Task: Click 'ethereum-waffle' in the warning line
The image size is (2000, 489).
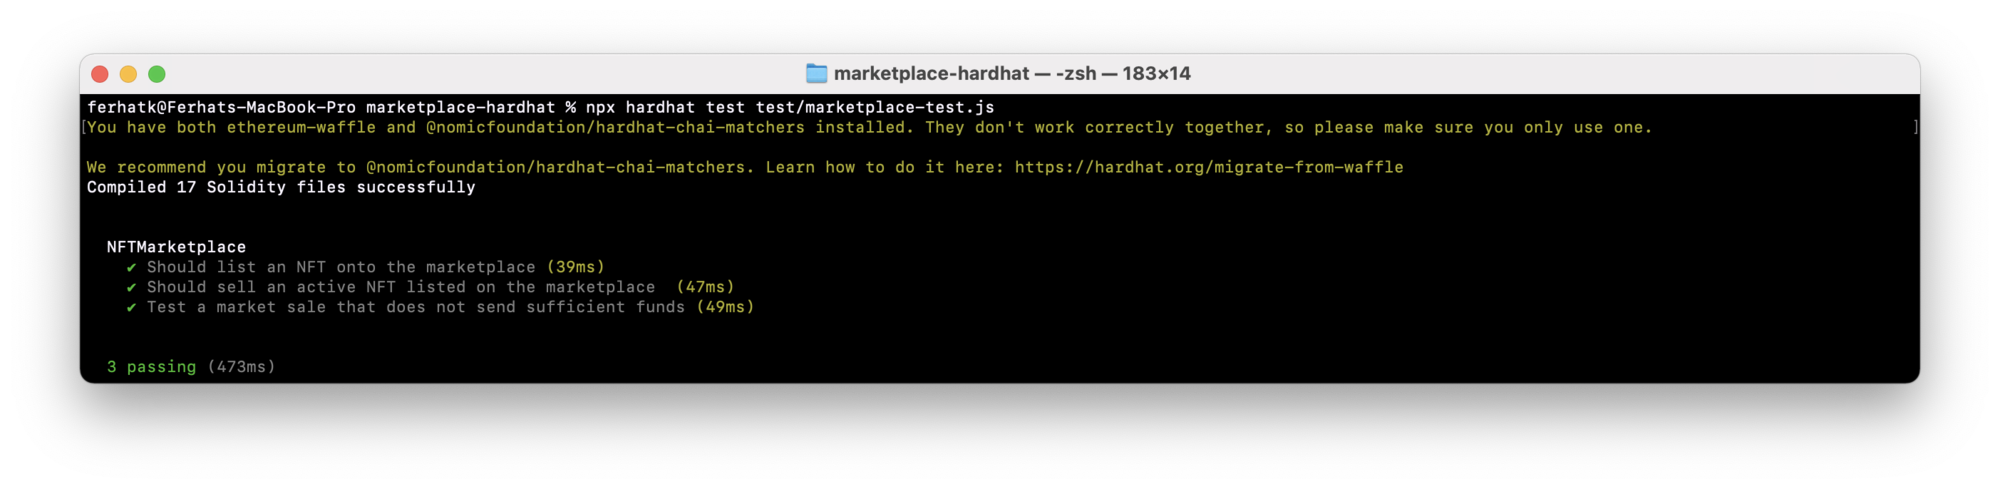Action: click(x=301, y=128)
